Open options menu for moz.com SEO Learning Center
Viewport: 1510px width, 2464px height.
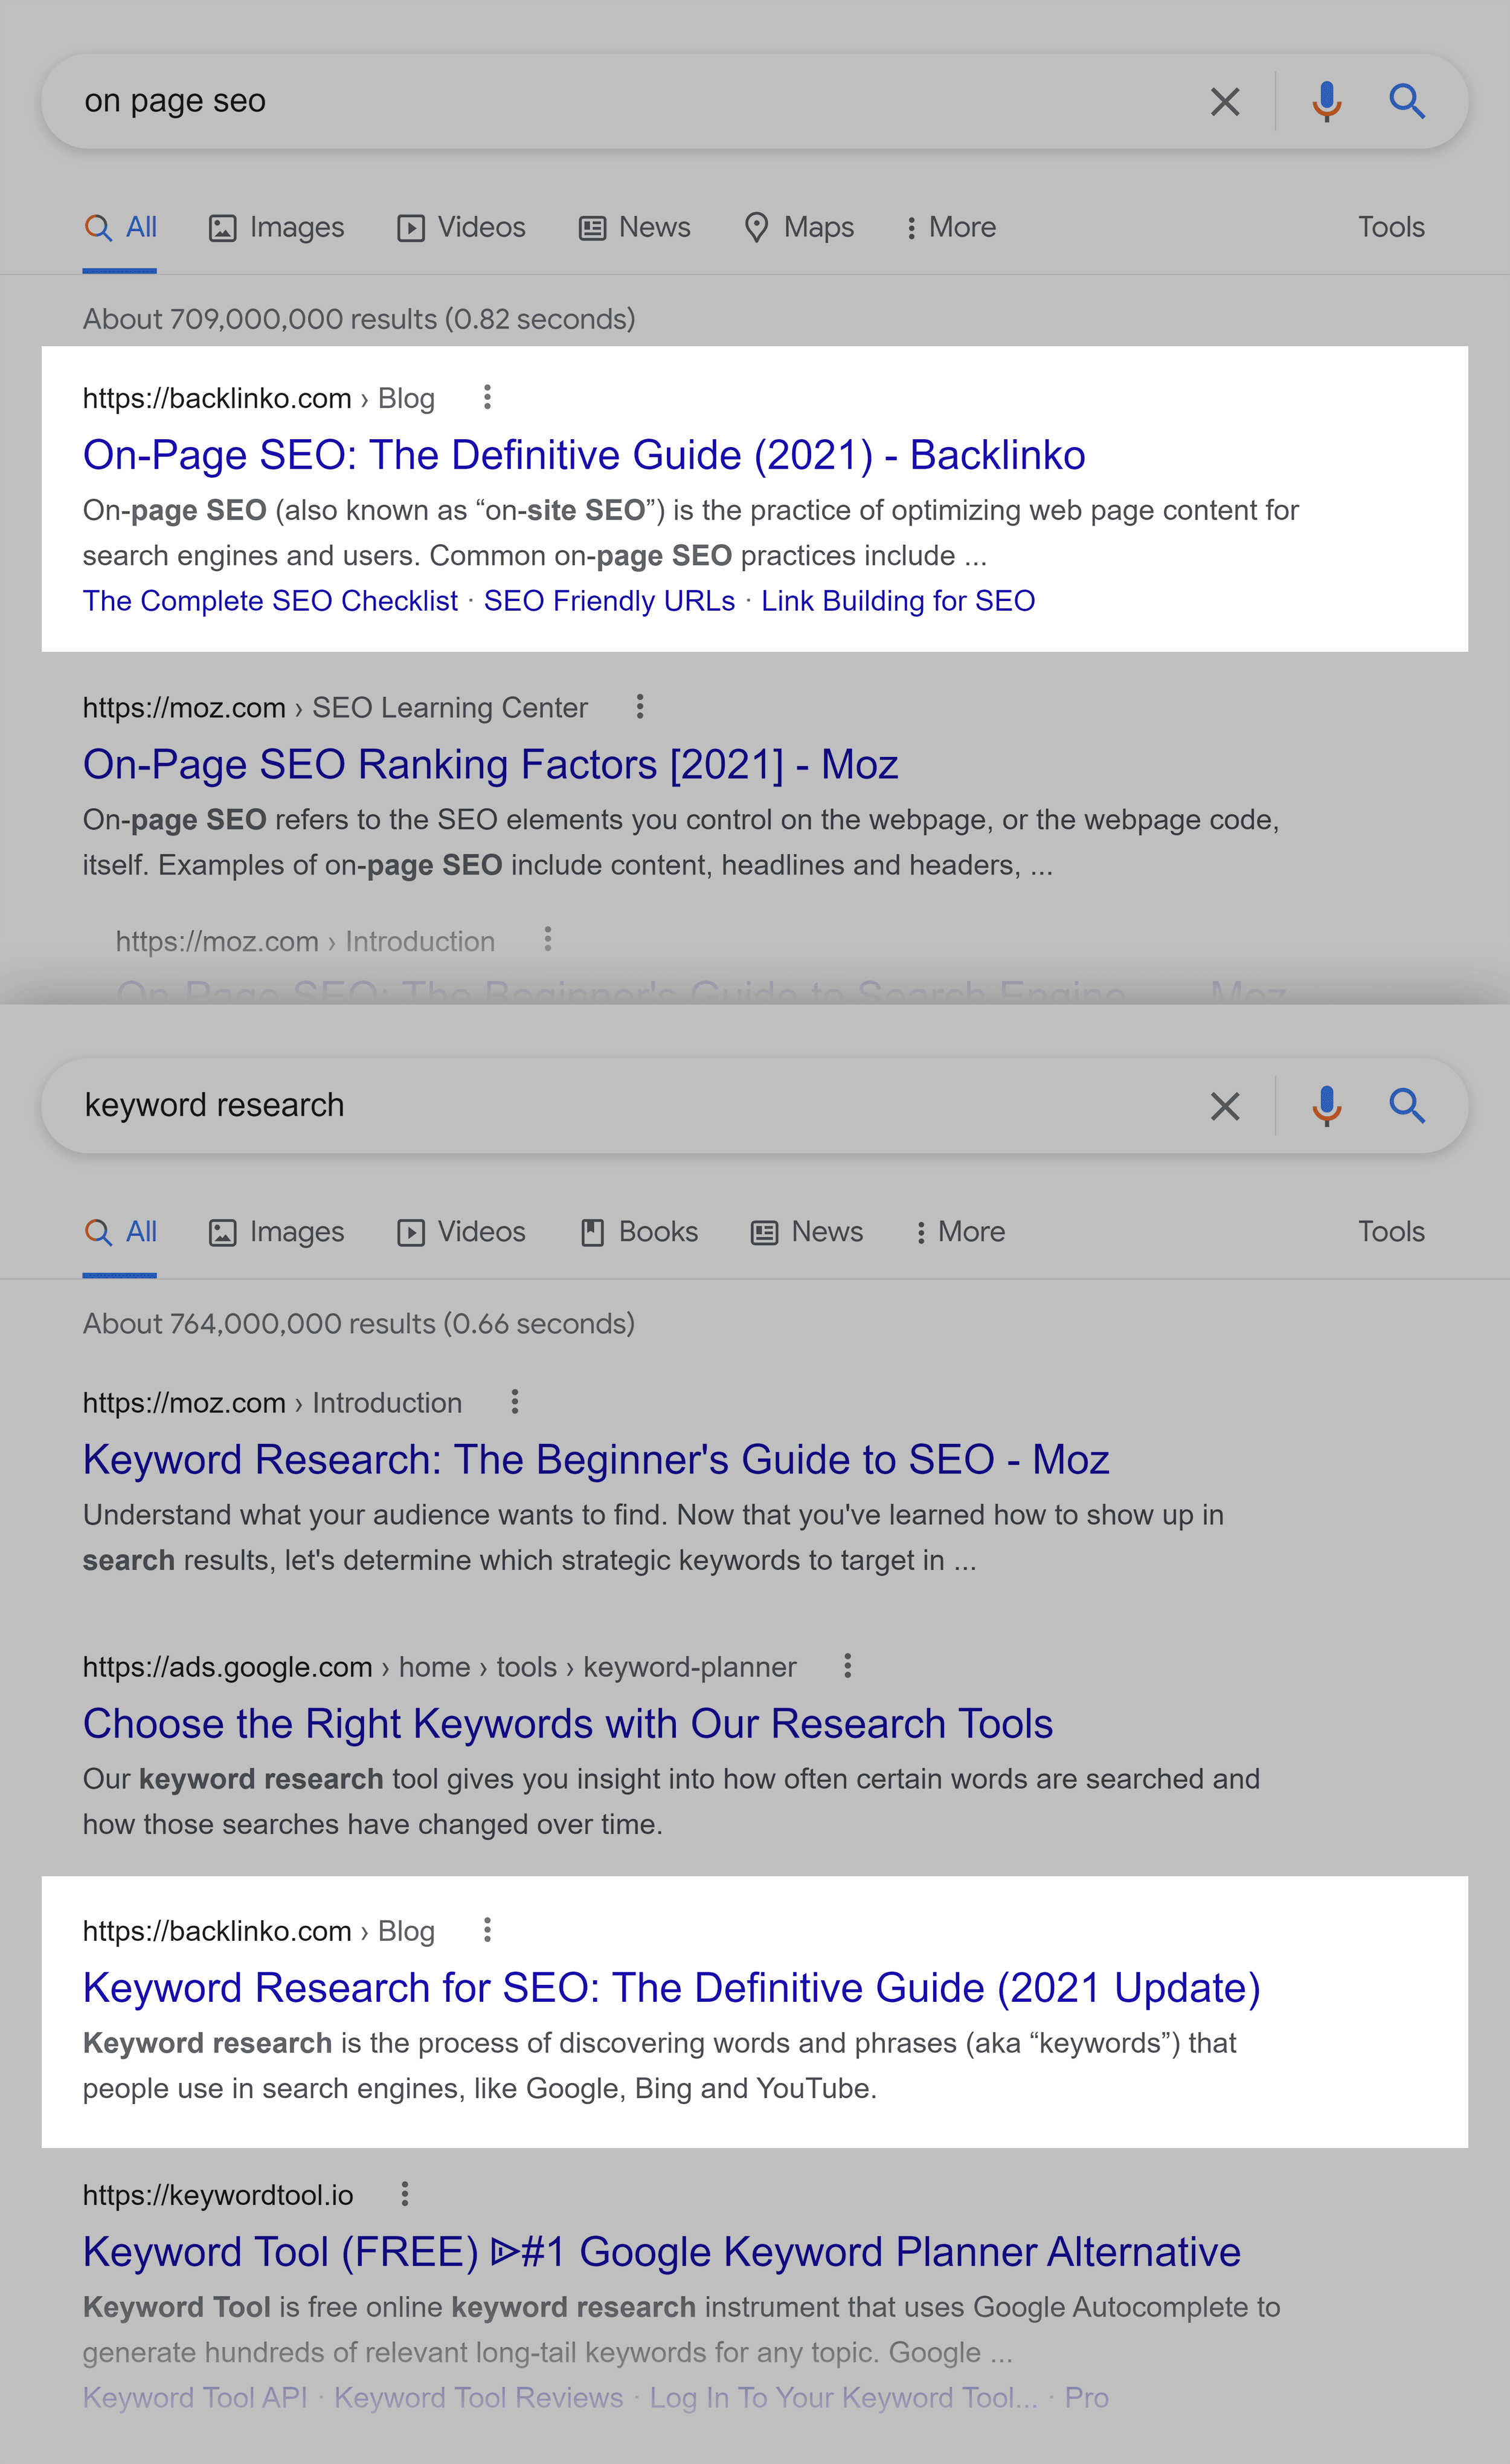click(x=640, y=706)
